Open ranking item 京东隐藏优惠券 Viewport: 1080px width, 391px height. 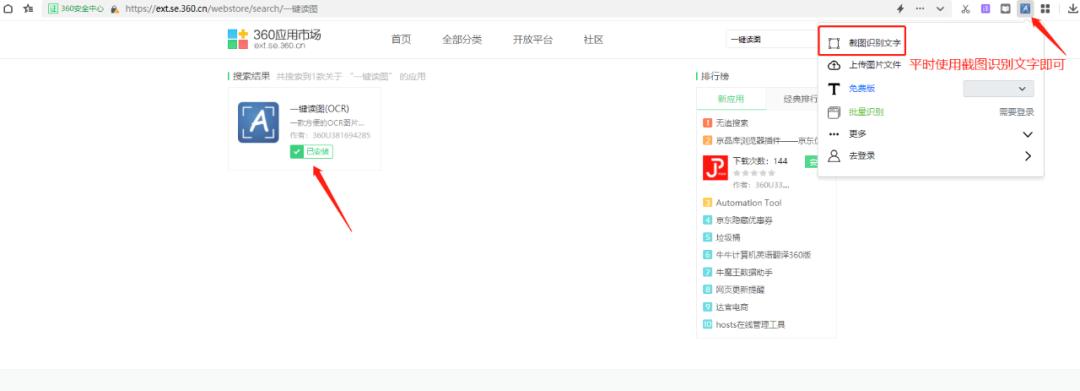(744, 220)
